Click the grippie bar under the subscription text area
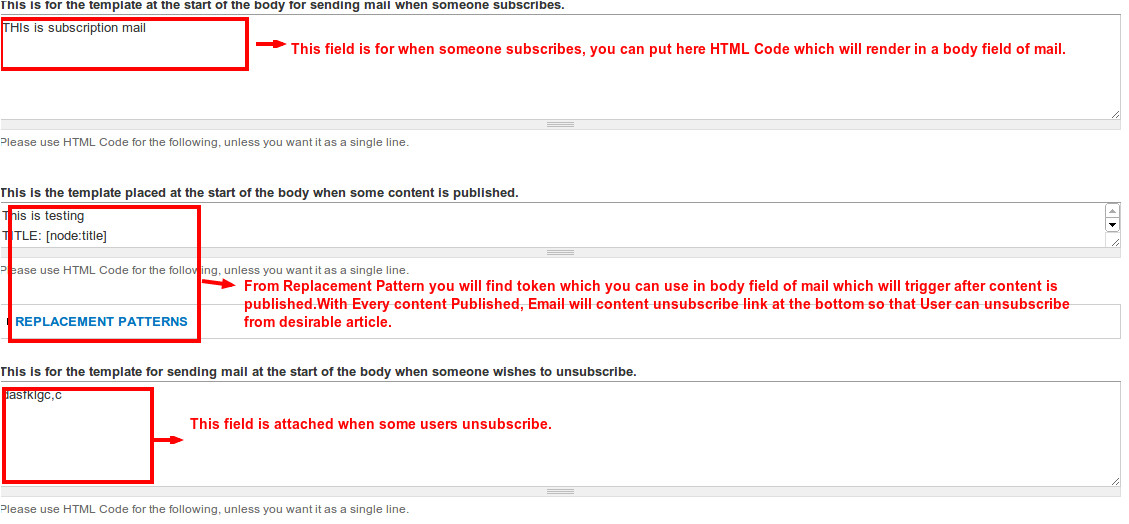 [560, 125]
